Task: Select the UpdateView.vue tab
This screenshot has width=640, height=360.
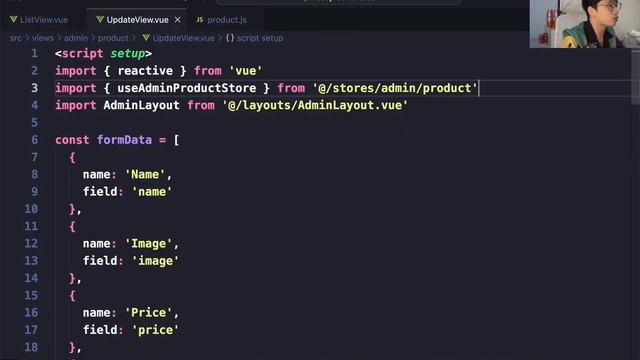Action: pos(137,20)
